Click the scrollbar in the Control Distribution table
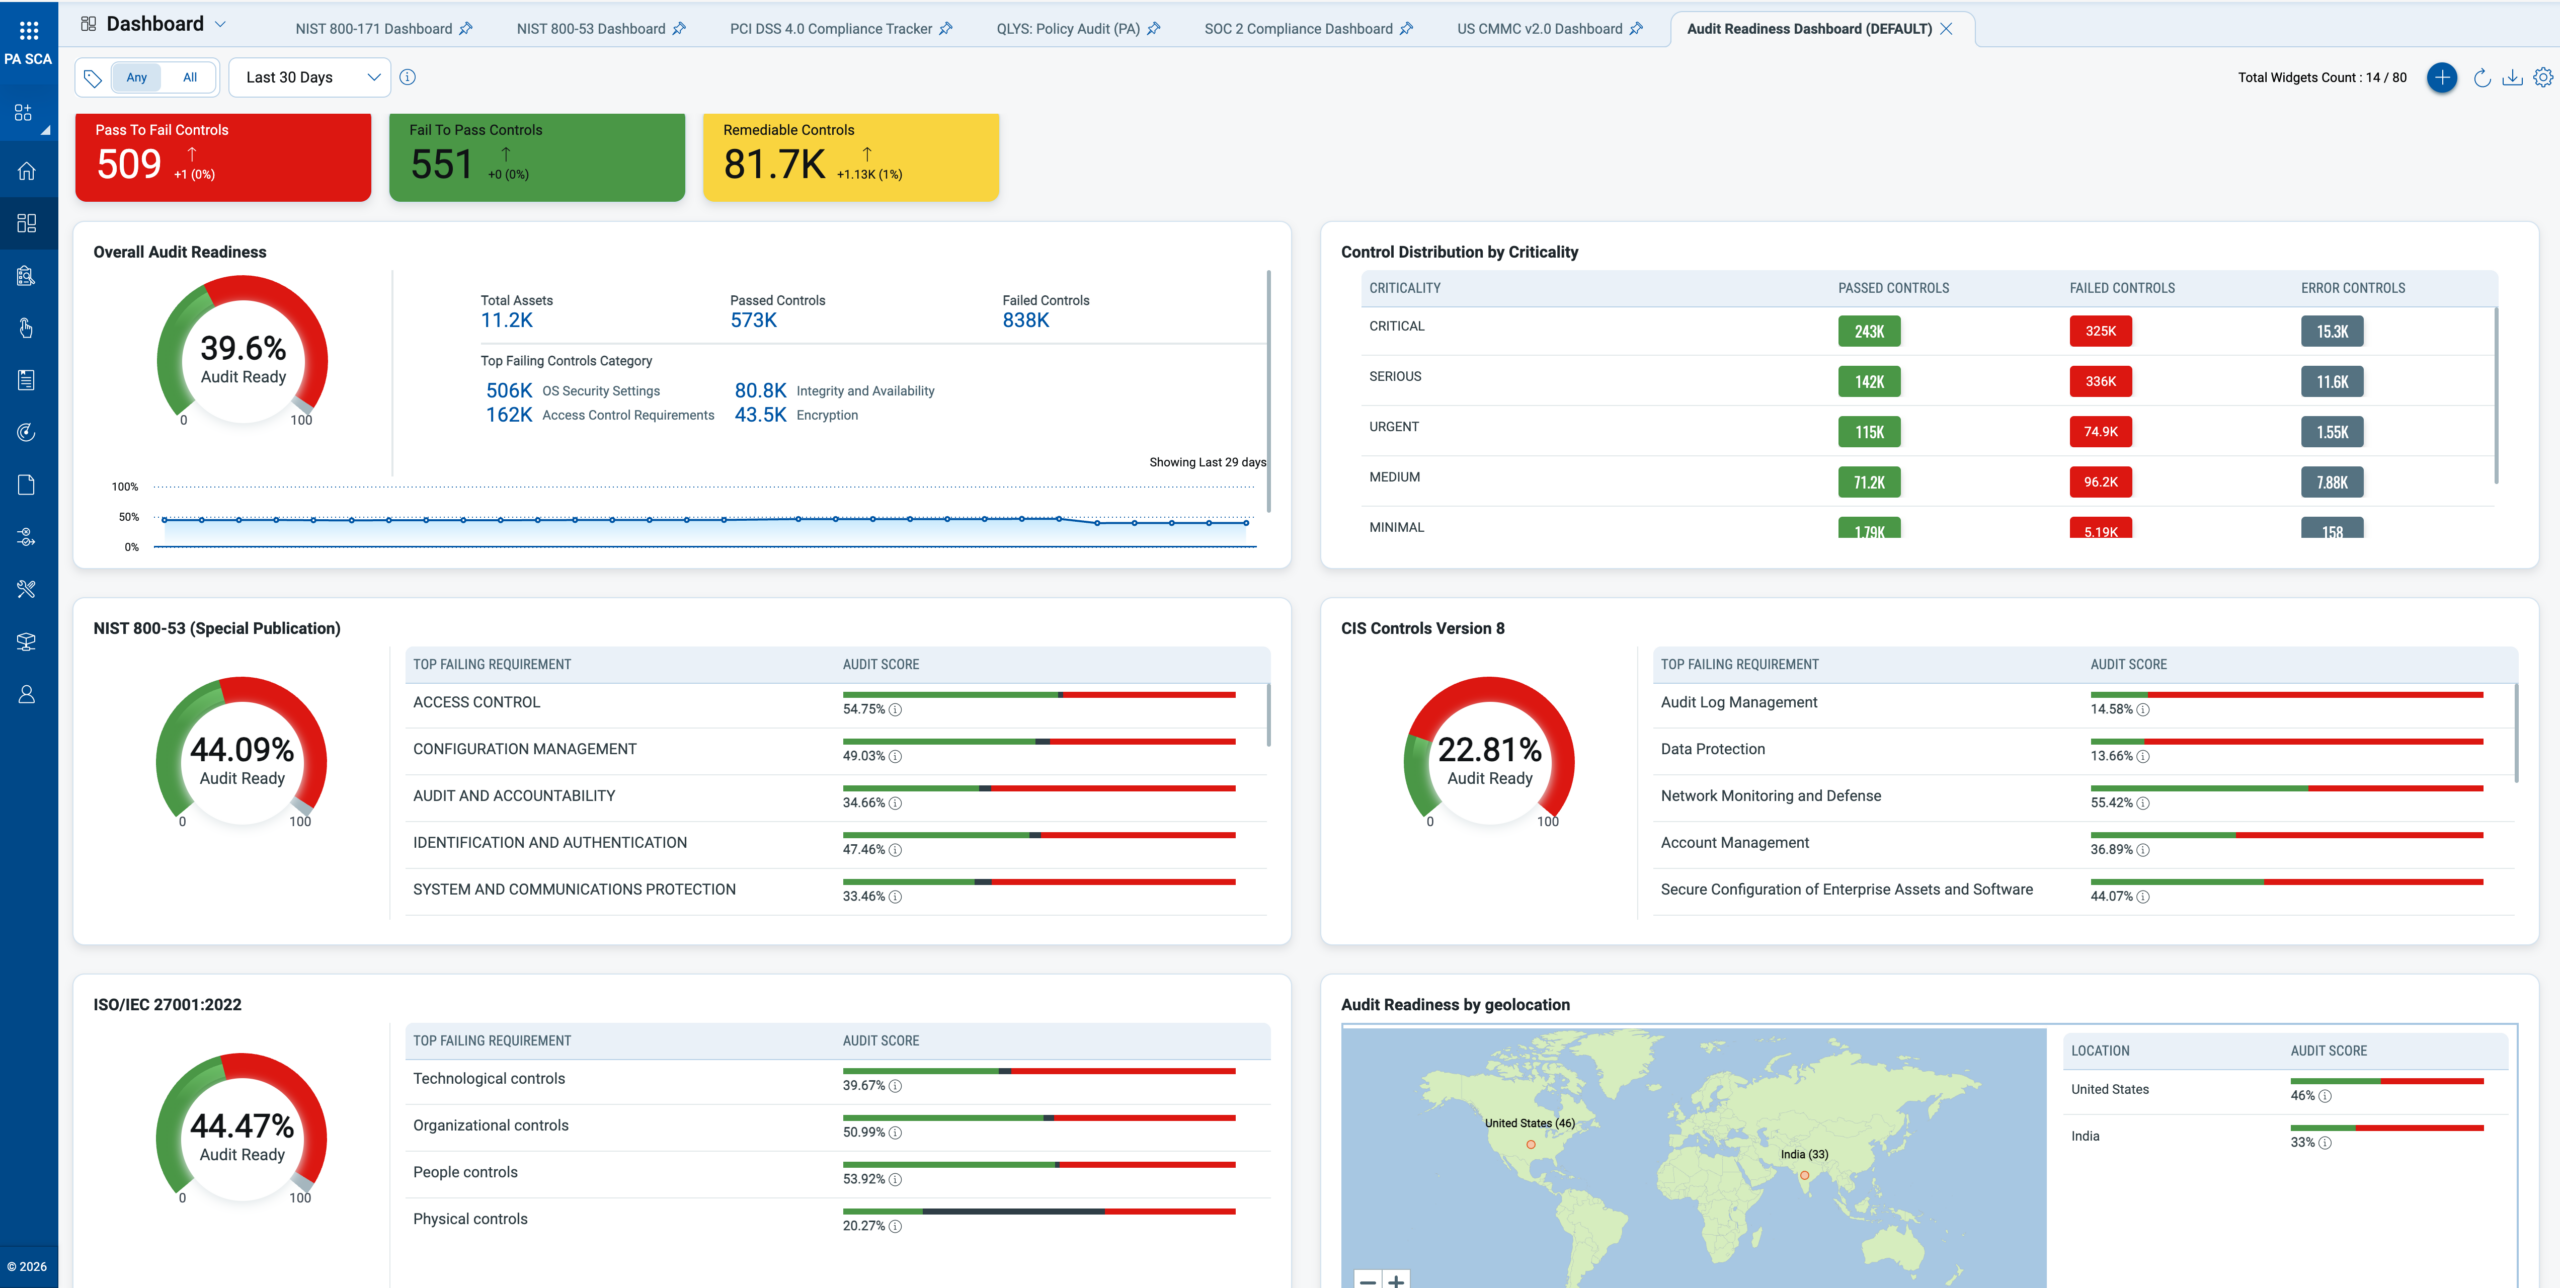 point(2496,395)
